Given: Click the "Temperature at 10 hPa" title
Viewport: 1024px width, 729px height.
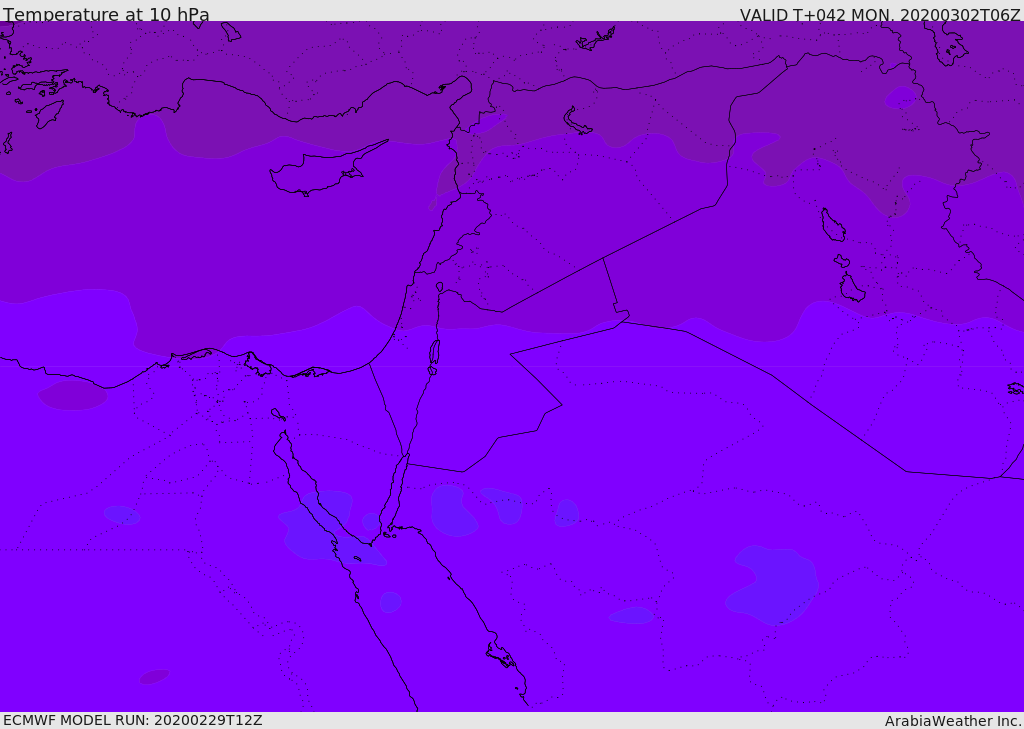Looking at the screenshot, I should coord(106,15).
